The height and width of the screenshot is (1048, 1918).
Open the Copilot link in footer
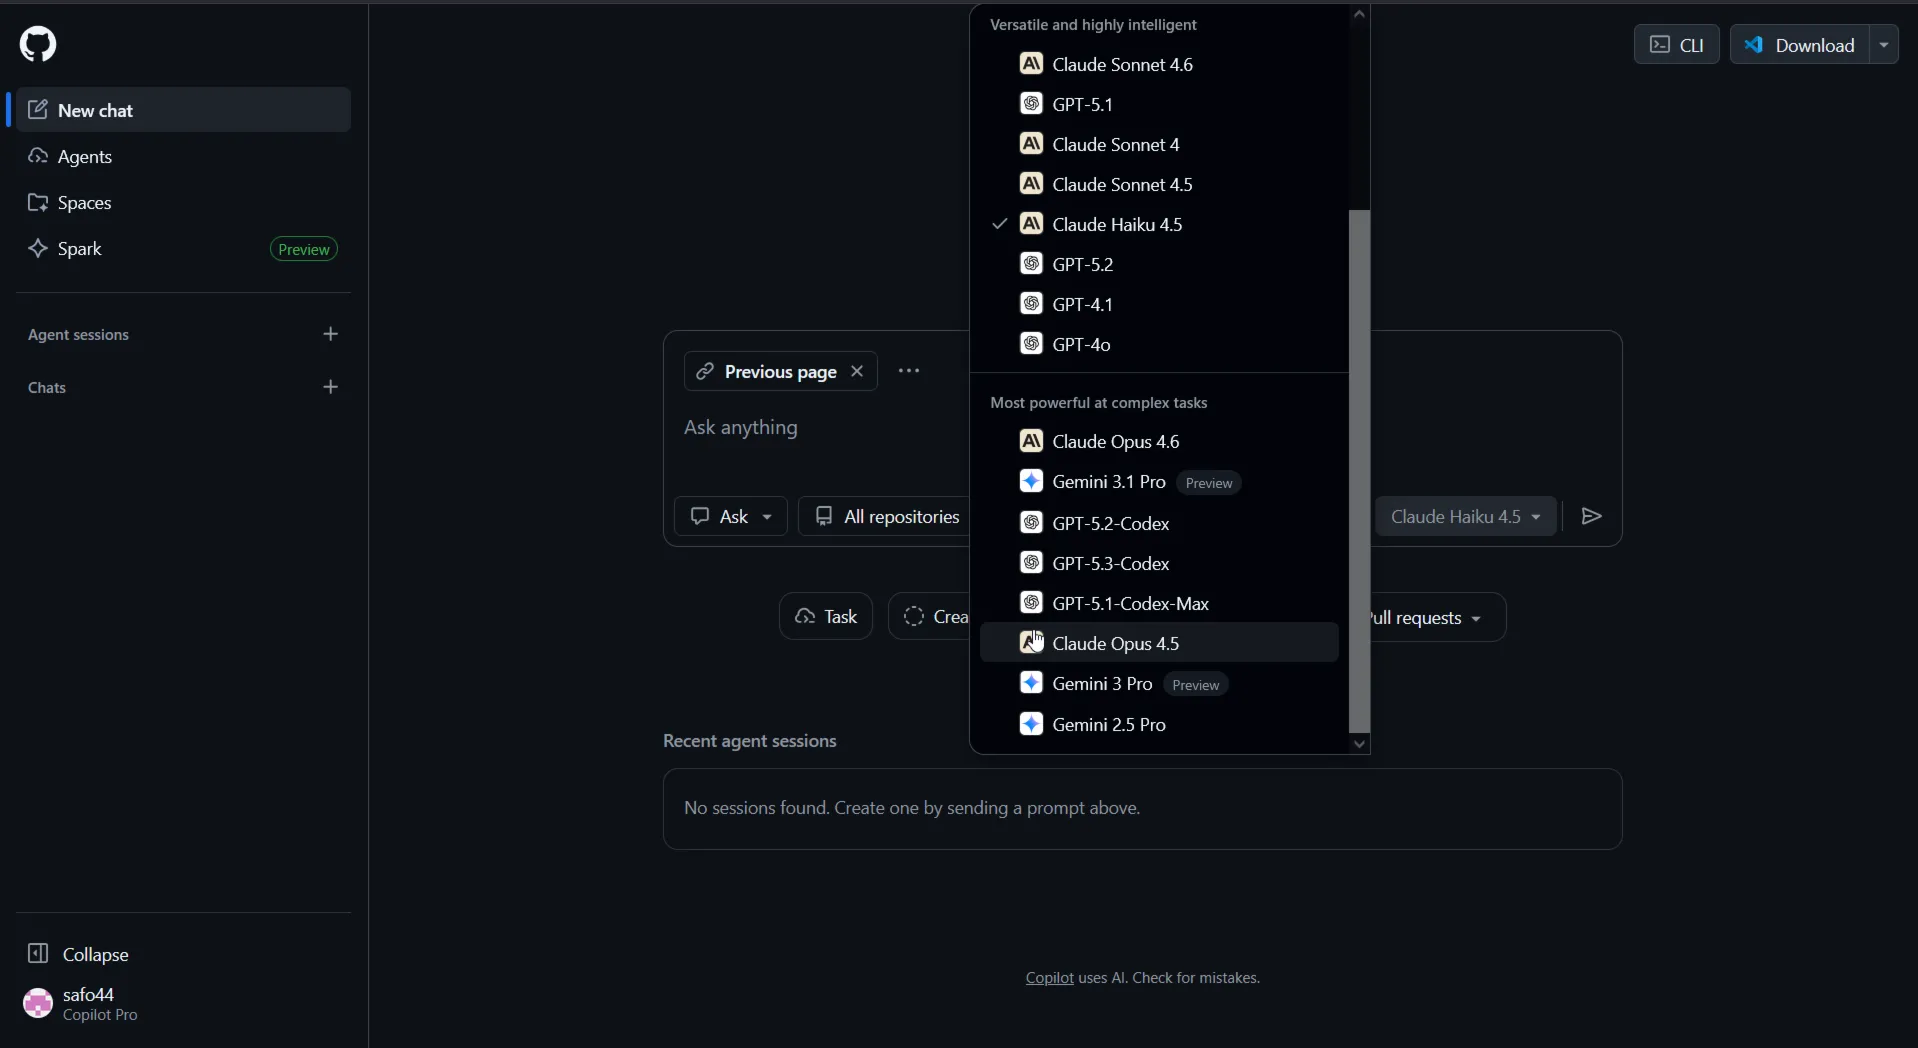tap(1049, 978)
